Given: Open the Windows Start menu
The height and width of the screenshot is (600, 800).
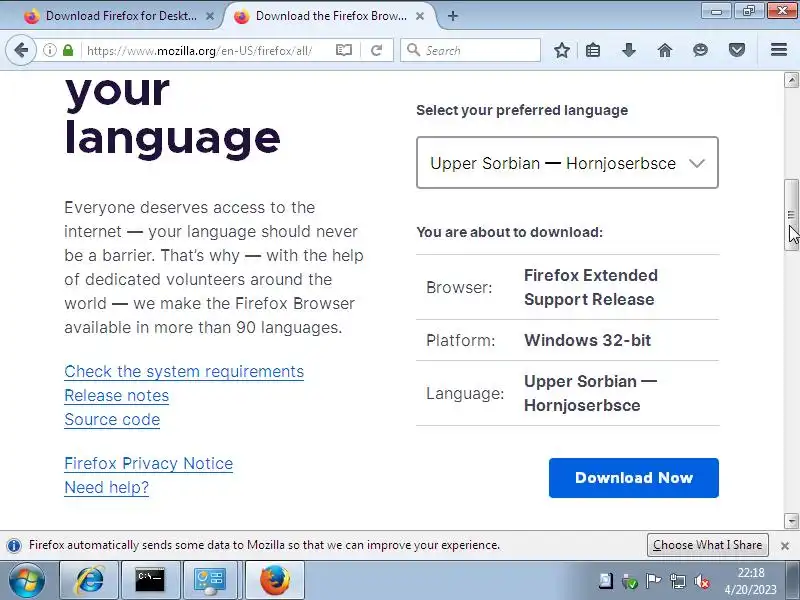Looking at the screenshot, I should click(x=27, y=581).
